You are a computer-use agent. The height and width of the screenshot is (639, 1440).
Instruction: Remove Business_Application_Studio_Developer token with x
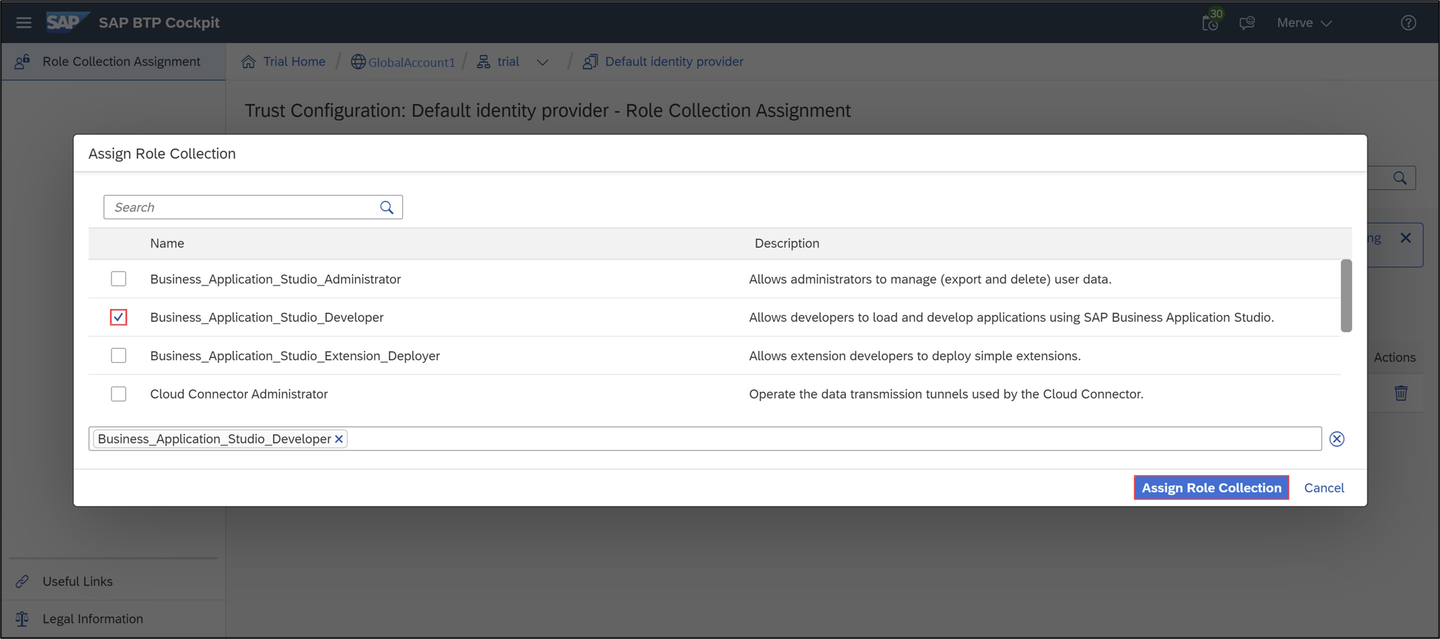[x=340, y=439]
